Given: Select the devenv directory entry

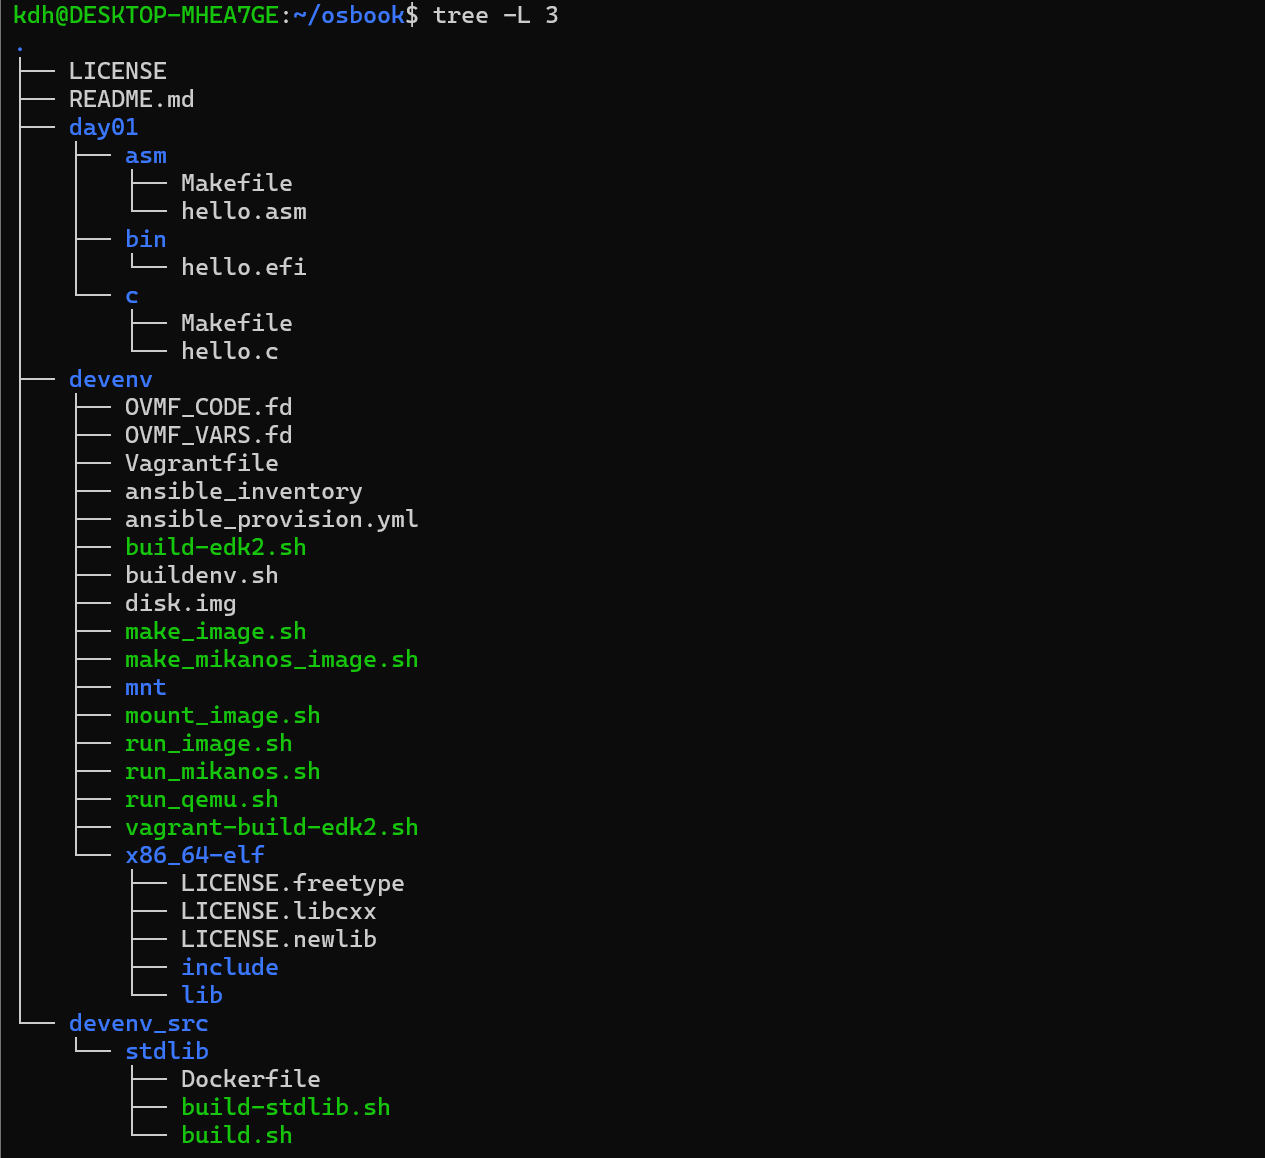Looking at the screenshot, I should [110, 379].
